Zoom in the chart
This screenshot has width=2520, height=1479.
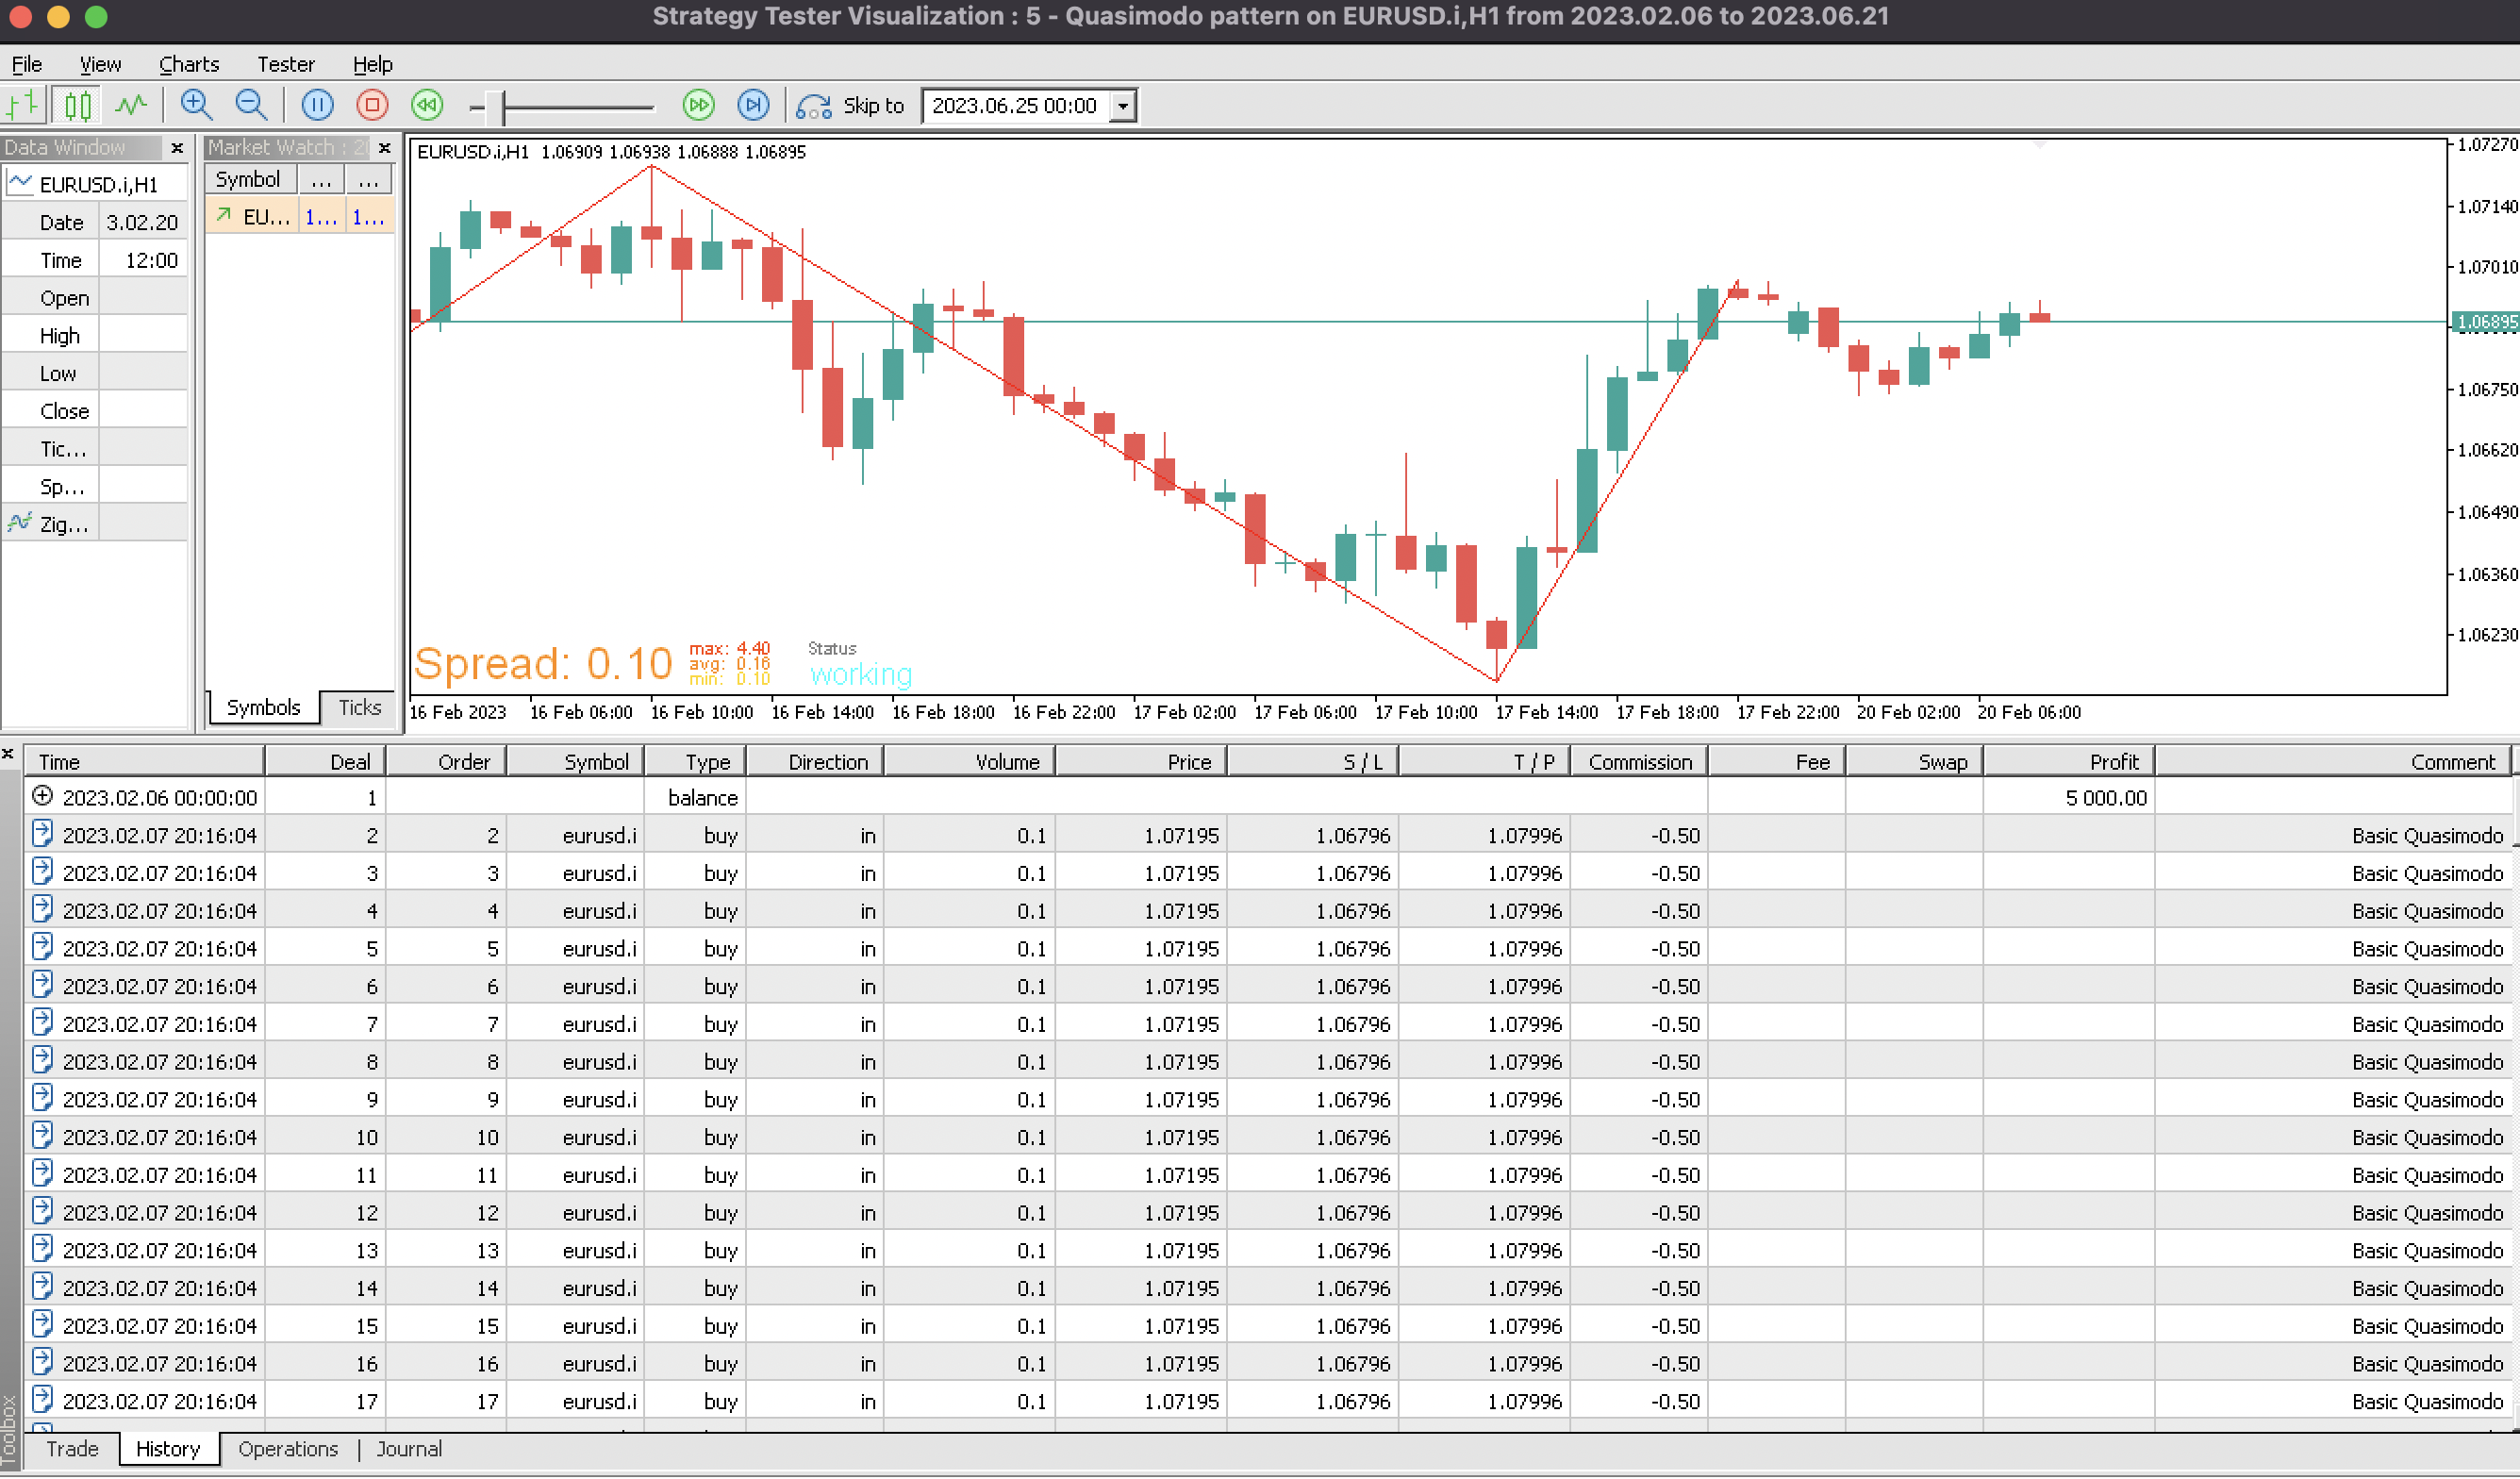tap(196, 105)
